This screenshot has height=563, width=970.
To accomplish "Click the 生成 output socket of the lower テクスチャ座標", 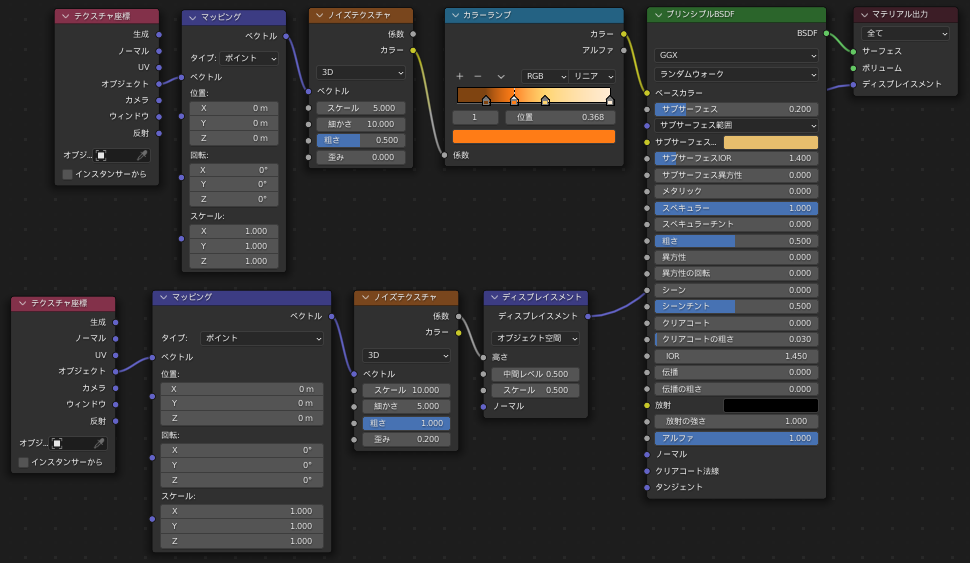I will [x=116, y=322].
